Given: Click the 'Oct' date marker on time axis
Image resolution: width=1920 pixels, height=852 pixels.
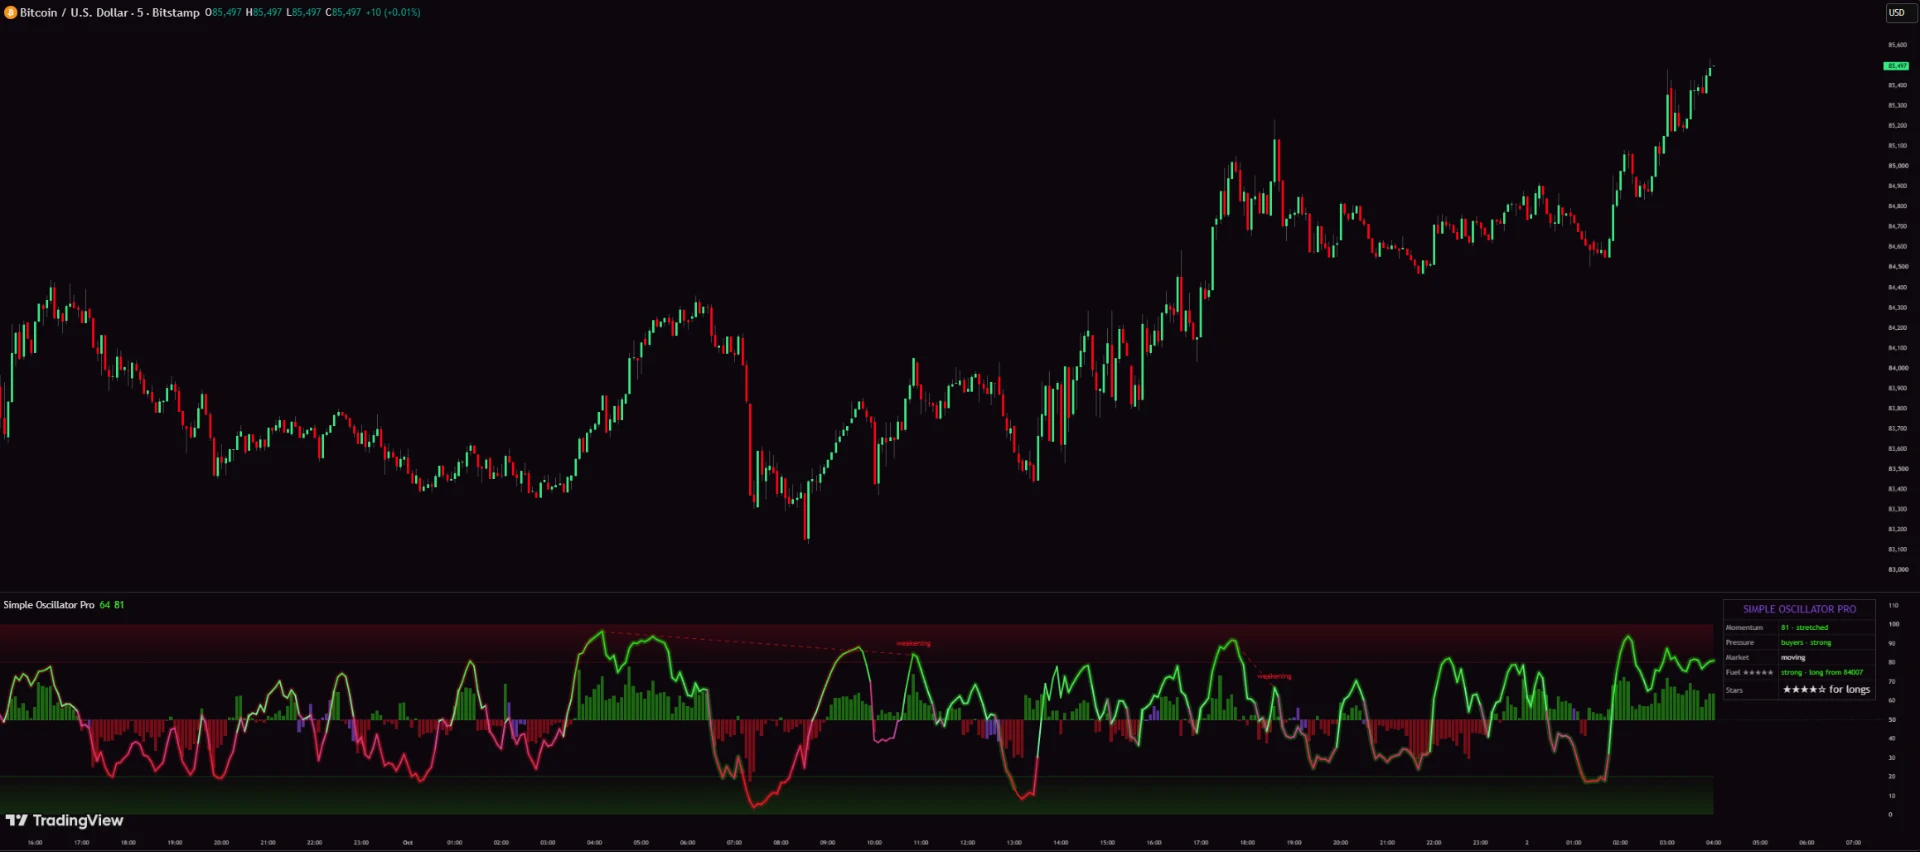Looking at the screenshot, I should tap(408, 843).
